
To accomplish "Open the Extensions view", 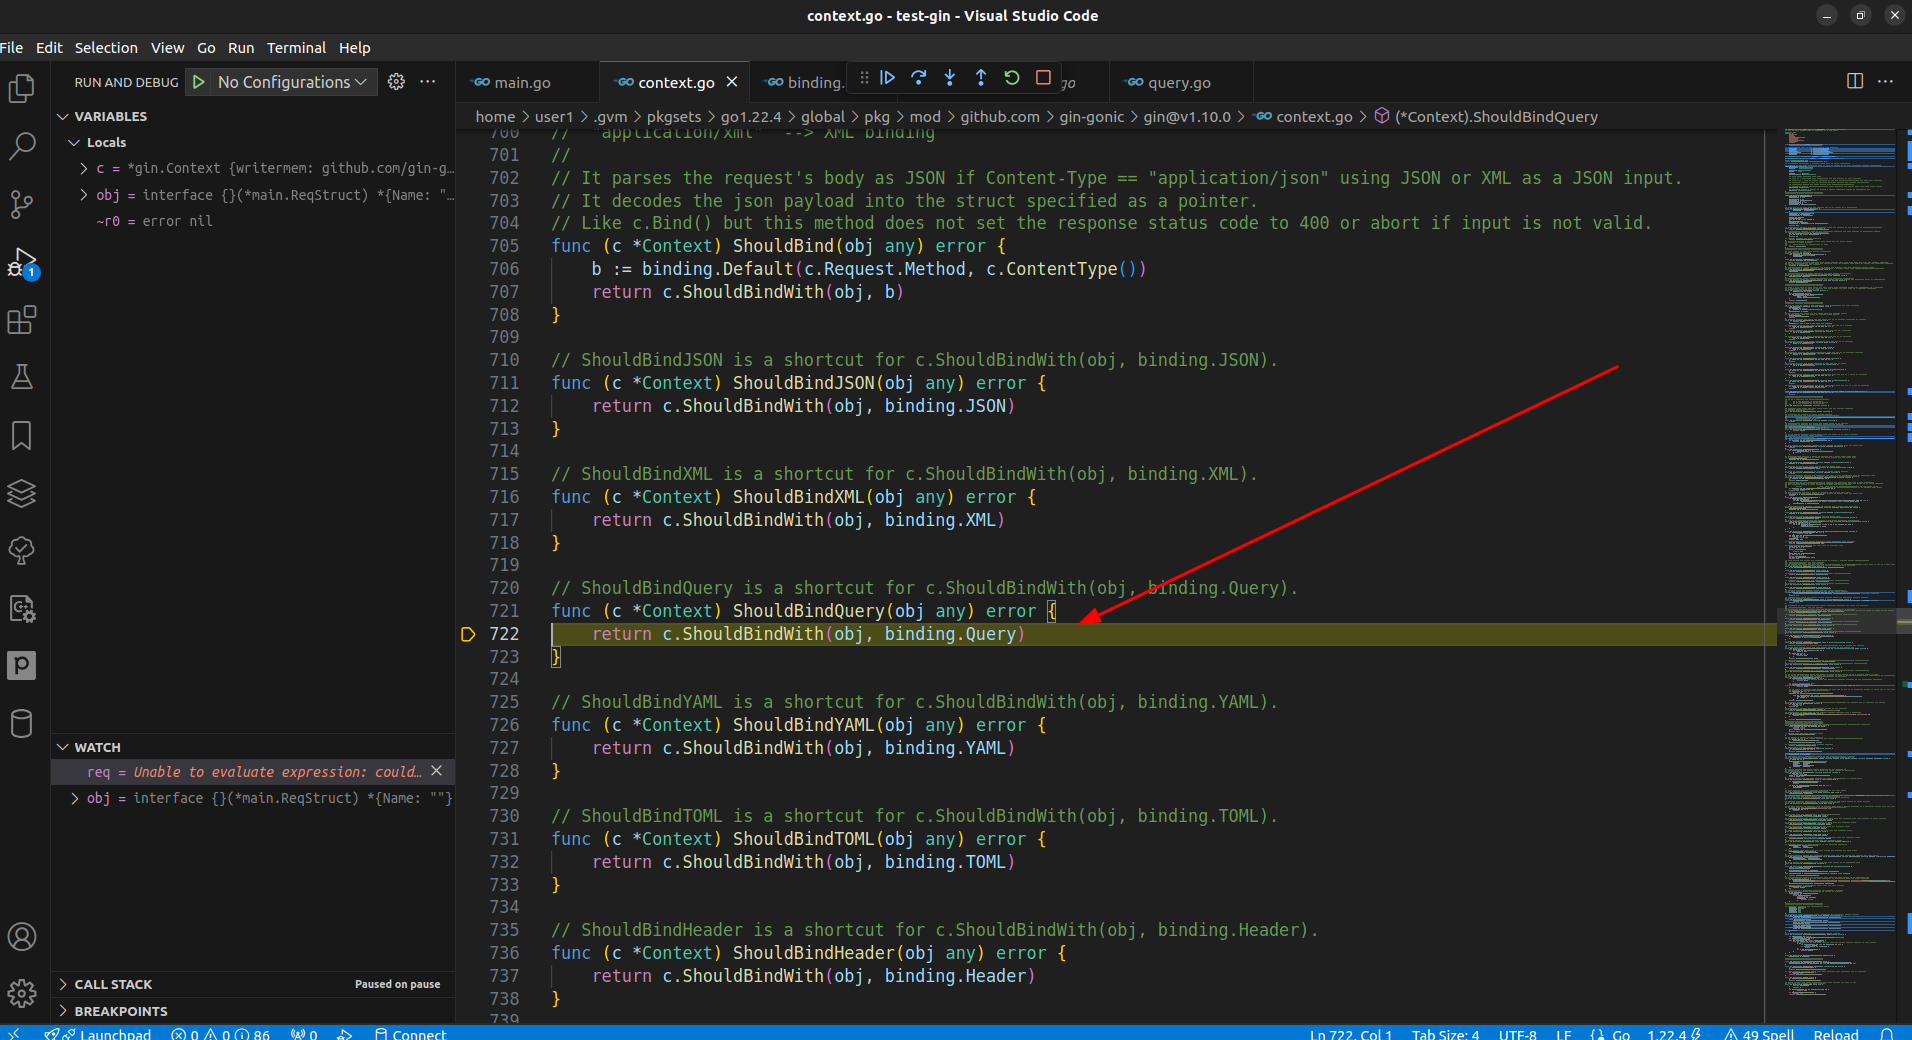I will click(22, 320).
